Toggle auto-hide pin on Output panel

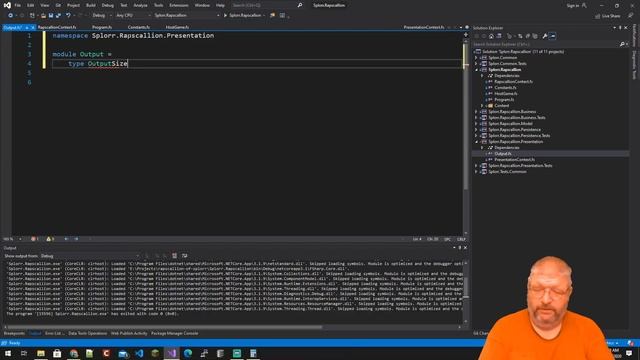tap(460, 248)
